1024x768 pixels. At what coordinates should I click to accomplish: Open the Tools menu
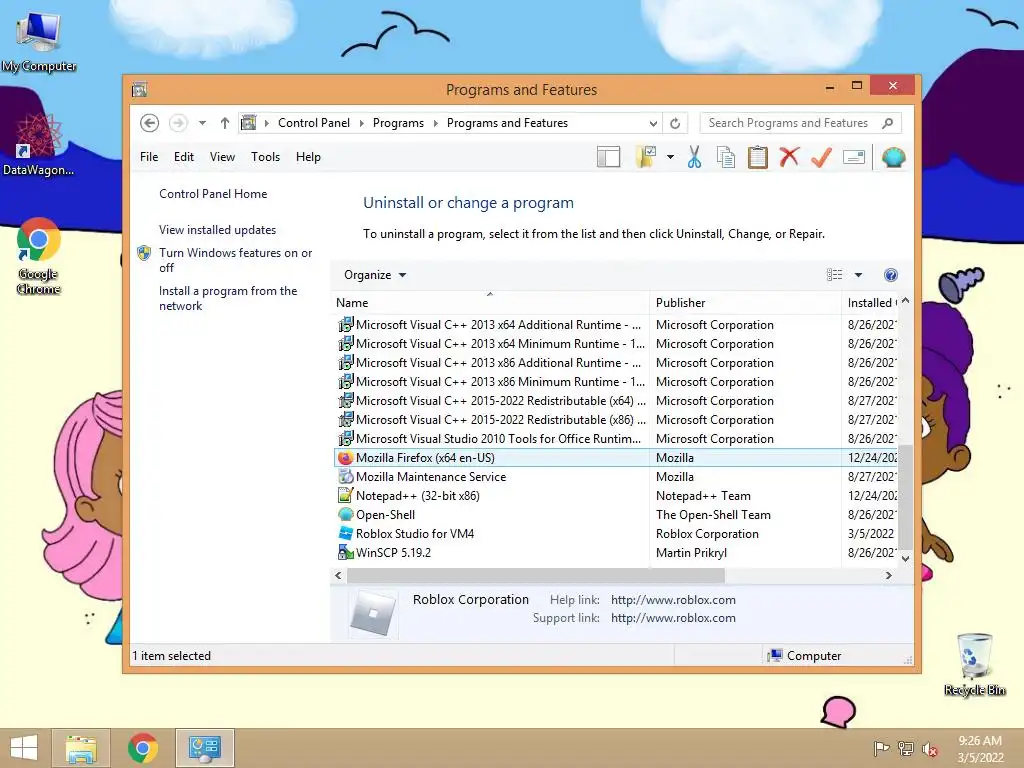point(265,157)
